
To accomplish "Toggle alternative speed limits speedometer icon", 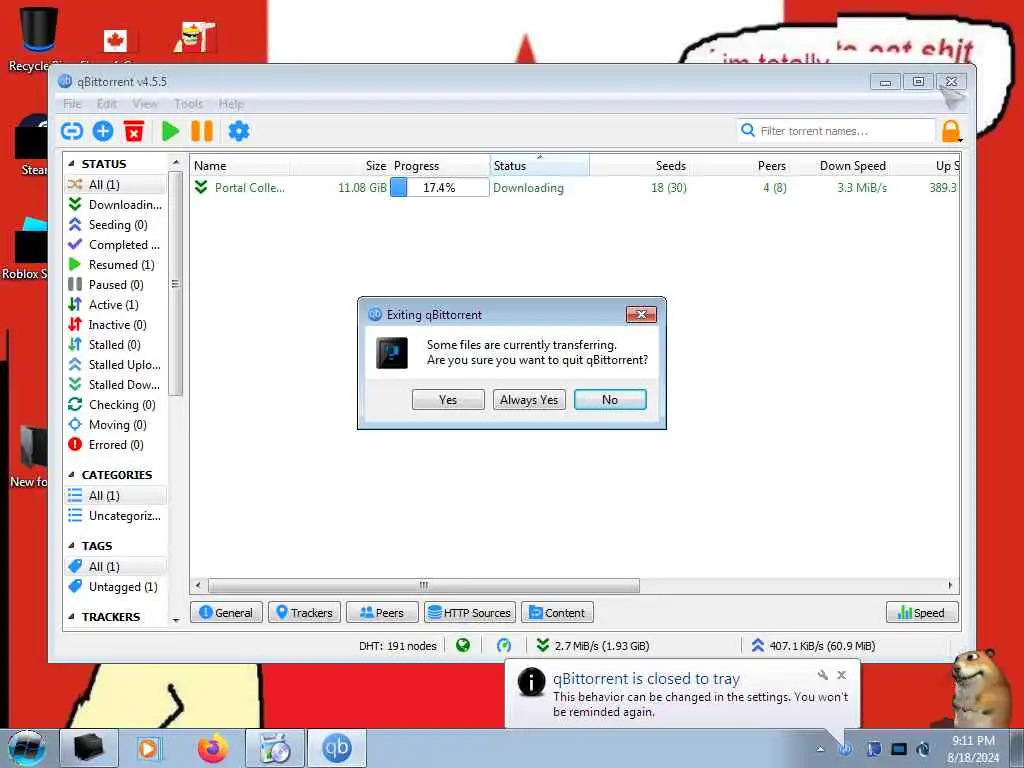I will pos(504,646).
